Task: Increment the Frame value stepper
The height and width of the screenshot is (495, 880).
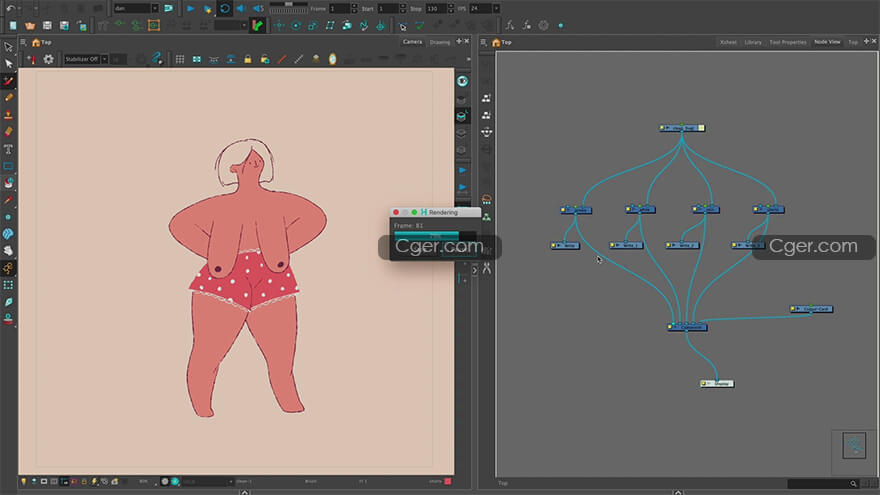Action: click(354, 6)
